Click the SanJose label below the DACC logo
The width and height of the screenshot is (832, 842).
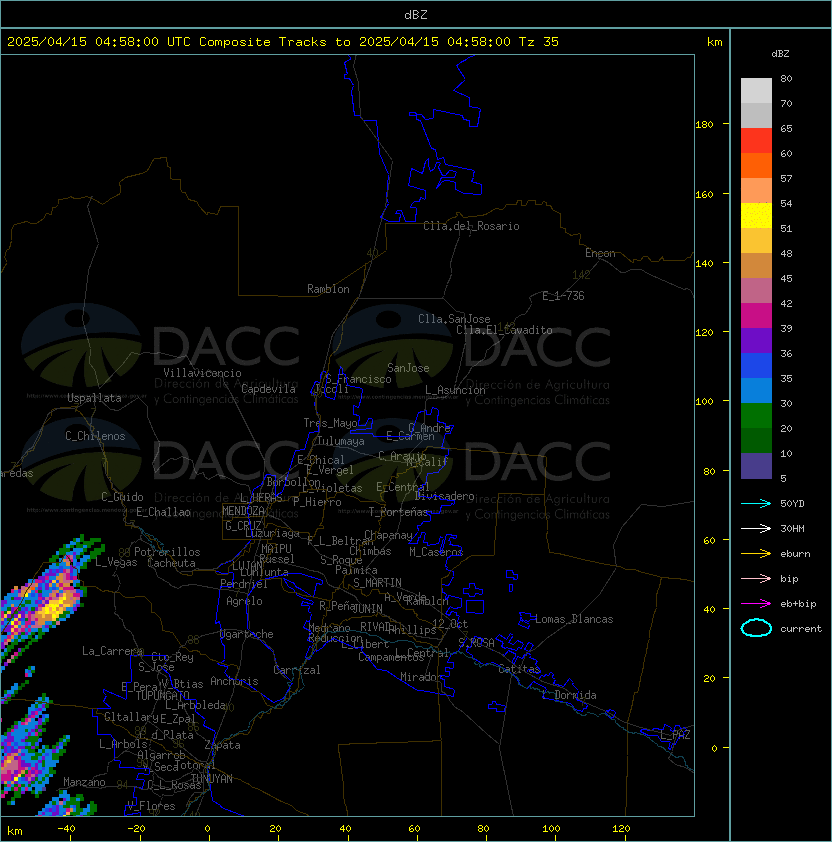point(408,368)
